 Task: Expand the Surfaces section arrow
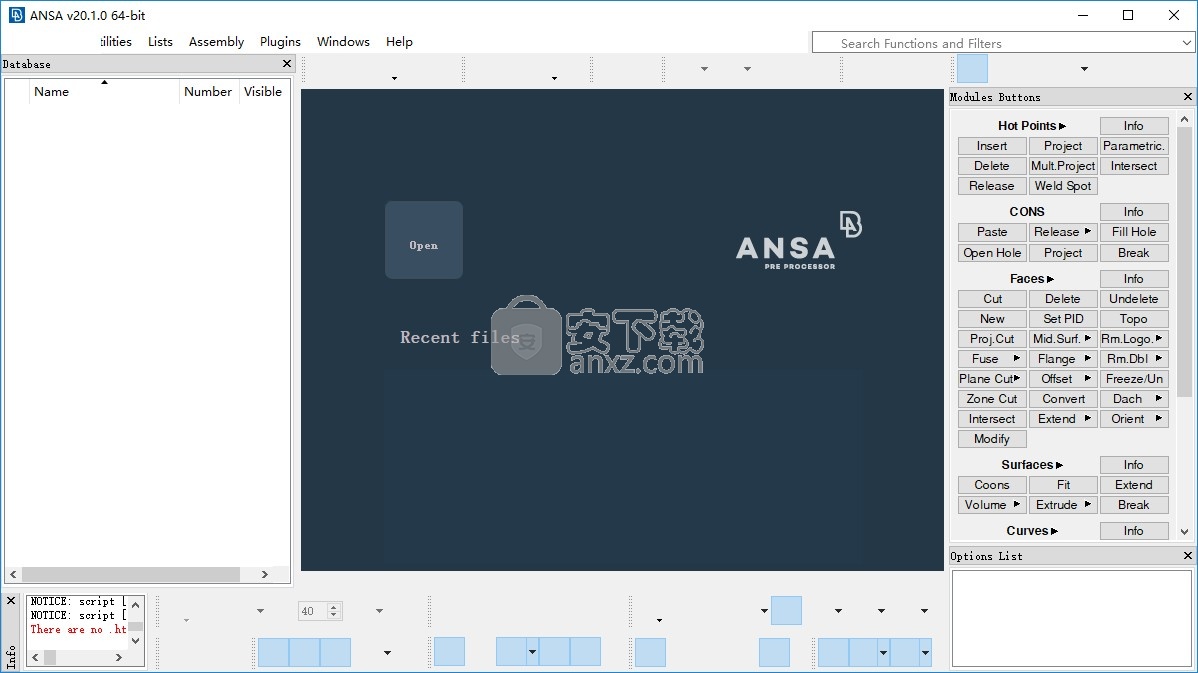click(x=1060, y=465)
